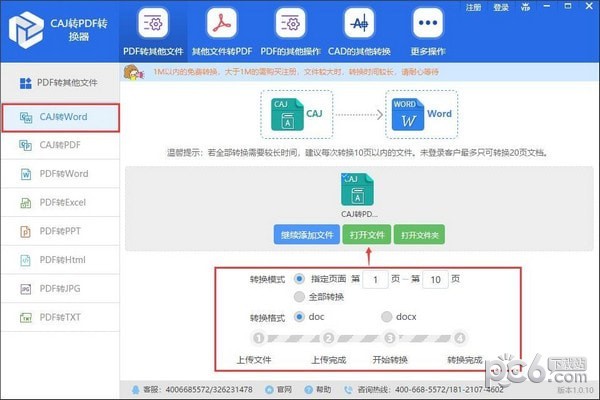Click the 咨询热线 phone icon
The width and height of the screenshot is (600, 400).
pyautogui.click(x=348, y=390)
